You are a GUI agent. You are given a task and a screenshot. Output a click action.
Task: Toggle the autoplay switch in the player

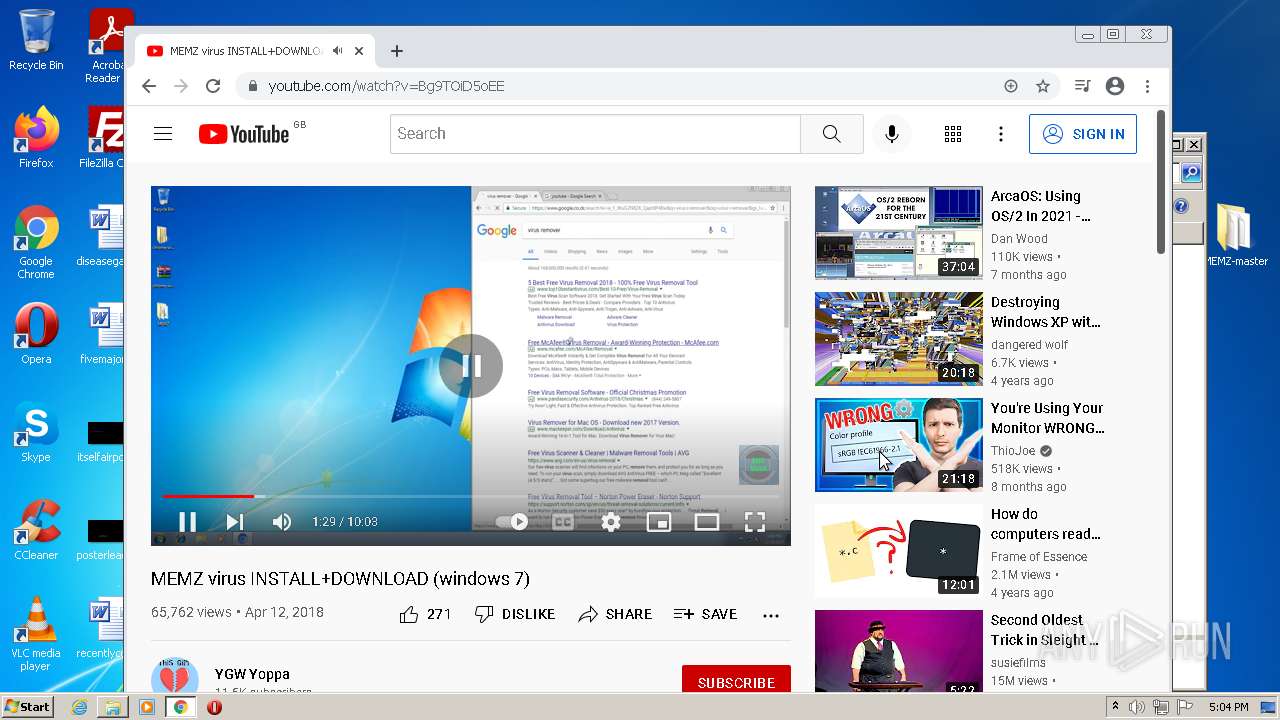pyautogui.click(x=512, y=521)
